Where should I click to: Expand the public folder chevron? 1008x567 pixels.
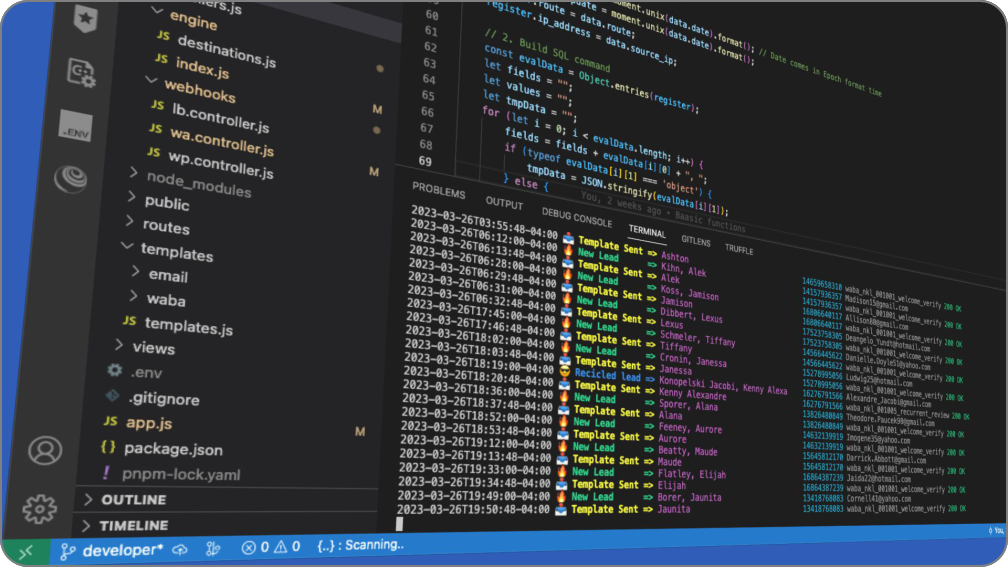point(131,197)
